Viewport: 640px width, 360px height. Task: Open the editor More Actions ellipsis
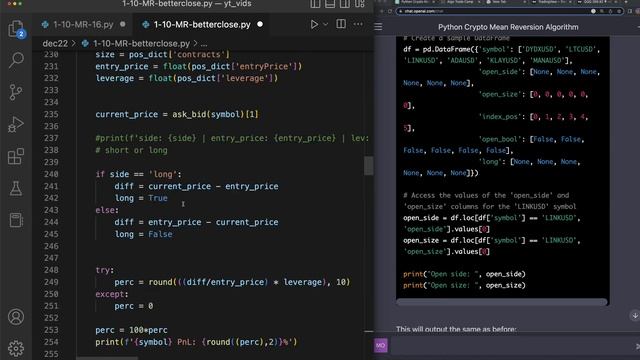(358, 24)
